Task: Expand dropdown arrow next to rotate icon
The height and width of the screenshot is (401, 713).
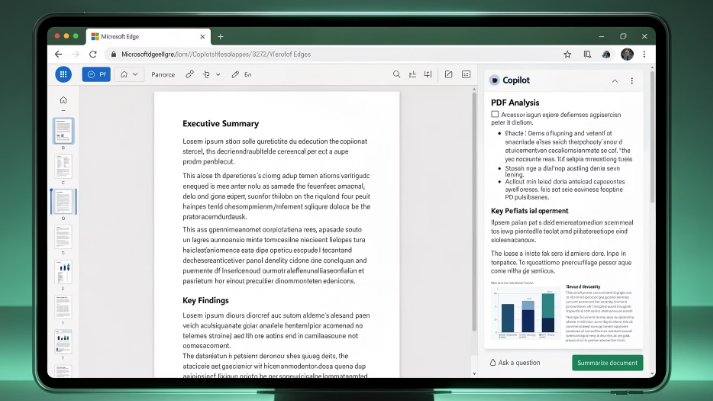Action: (218, 75)
